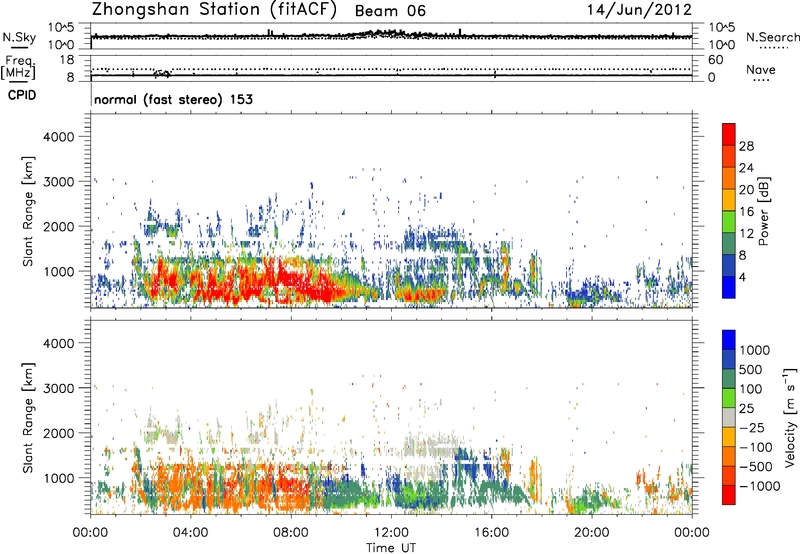Screen dimensions: 800x554
Task: Select the '4' power colorbar label
Action: click(x=743, y=278)
